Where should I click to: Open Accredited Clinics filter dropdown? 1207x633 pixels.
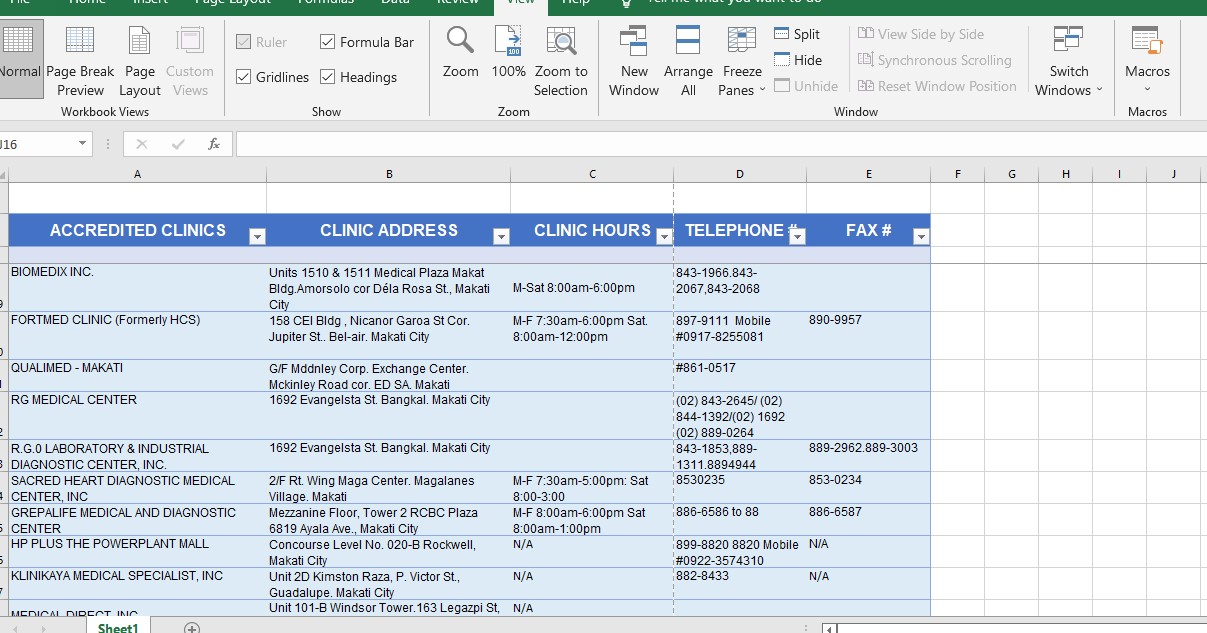pyautogui.click(x=257, y=237)
